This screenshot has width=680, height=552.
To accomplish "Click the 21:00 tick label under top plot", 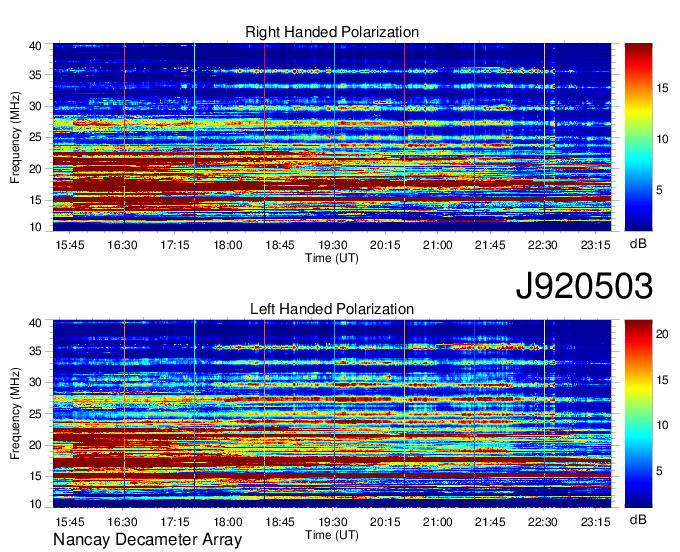I will [x=438, y=245].
